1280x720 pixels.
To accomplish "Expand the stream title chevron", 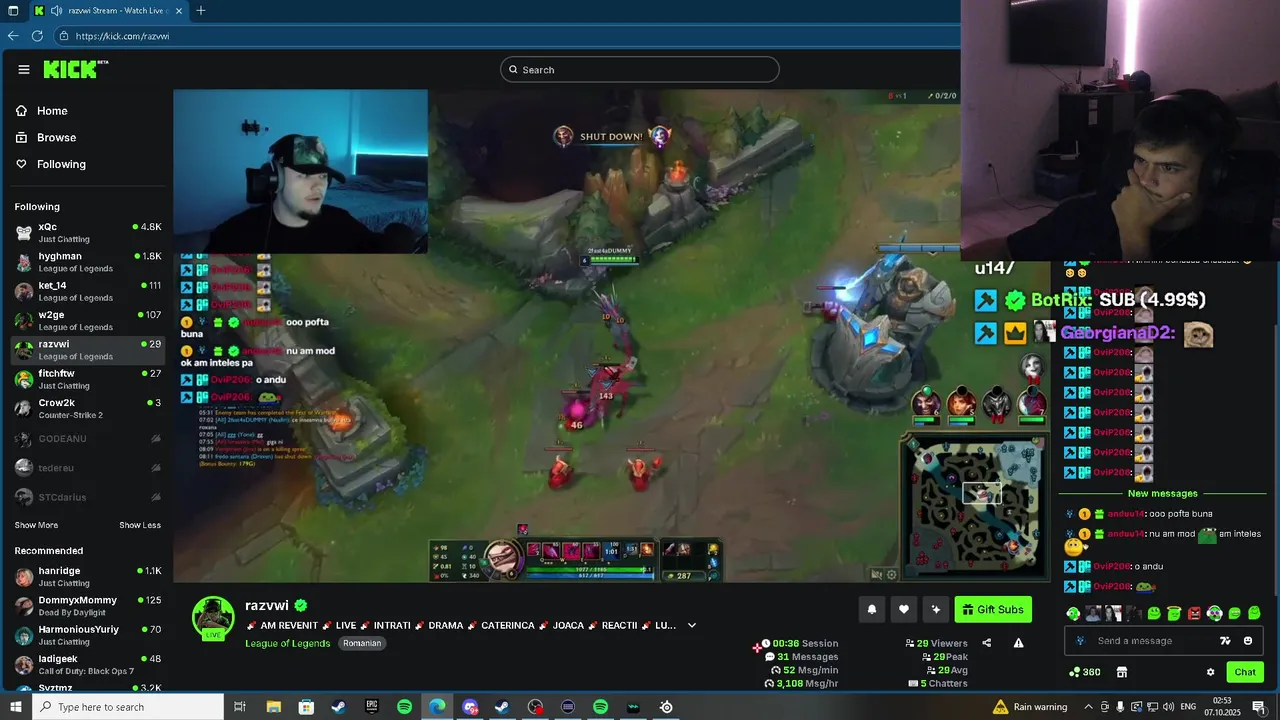I will [691, 625].
